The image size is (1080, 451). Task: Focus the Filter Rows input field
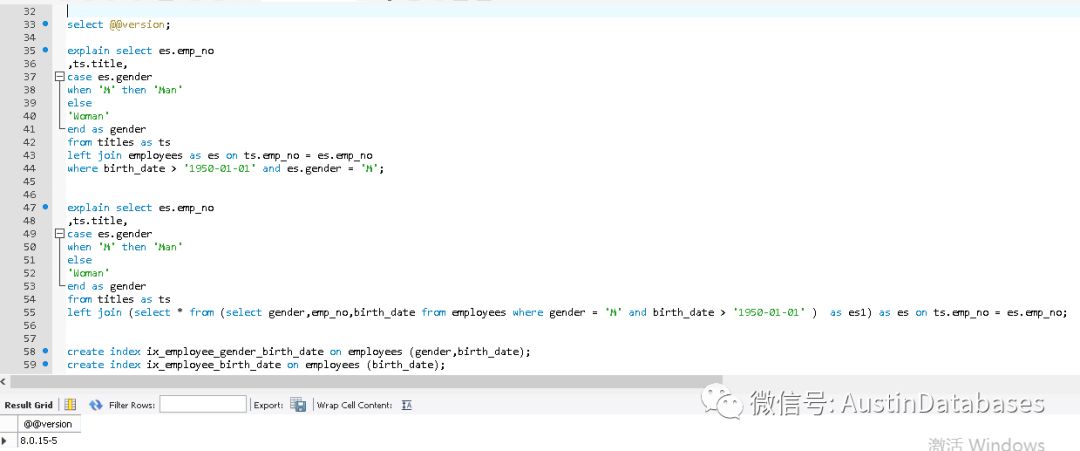pyautogui.click(x=202, y=405)
